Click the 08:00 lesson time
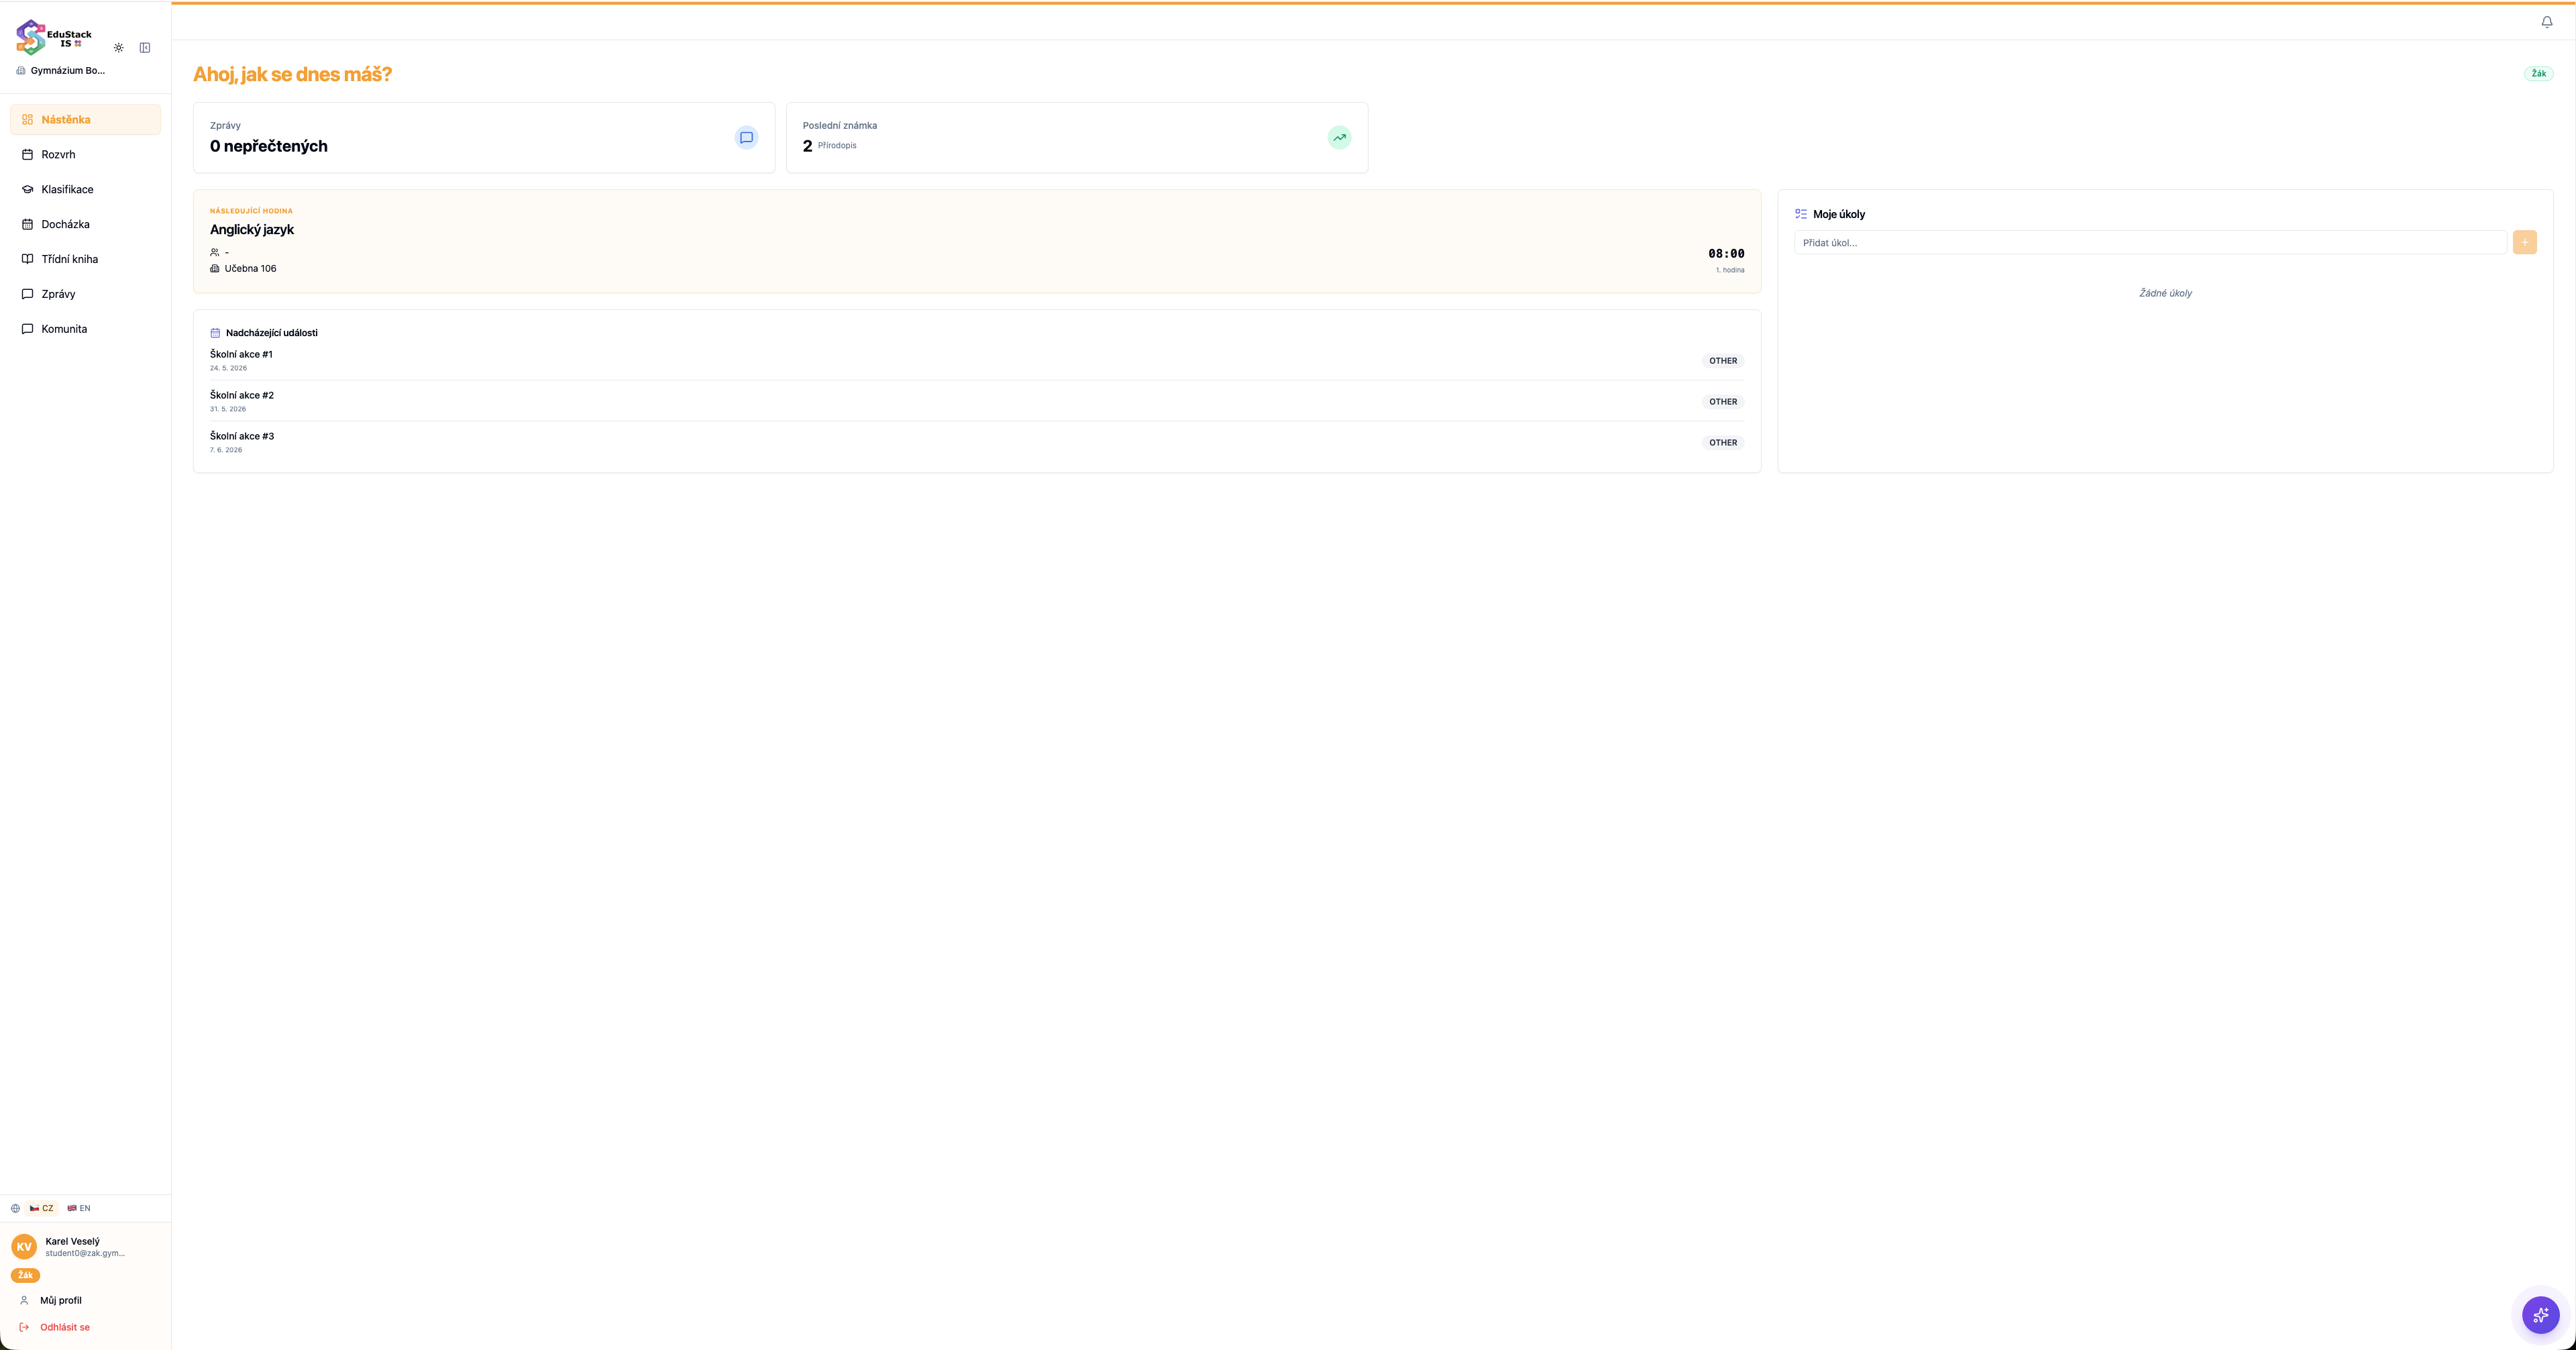The height and width of the screenshot is (1350, 2576). coord(1726,254)
